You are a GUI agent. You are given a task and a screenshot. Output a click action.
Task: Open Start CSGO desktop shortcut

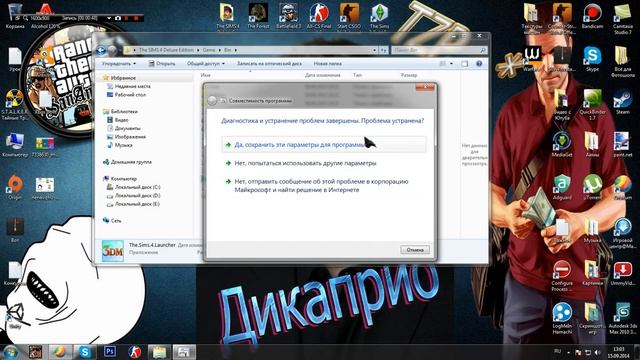click(x=349, y=17)
